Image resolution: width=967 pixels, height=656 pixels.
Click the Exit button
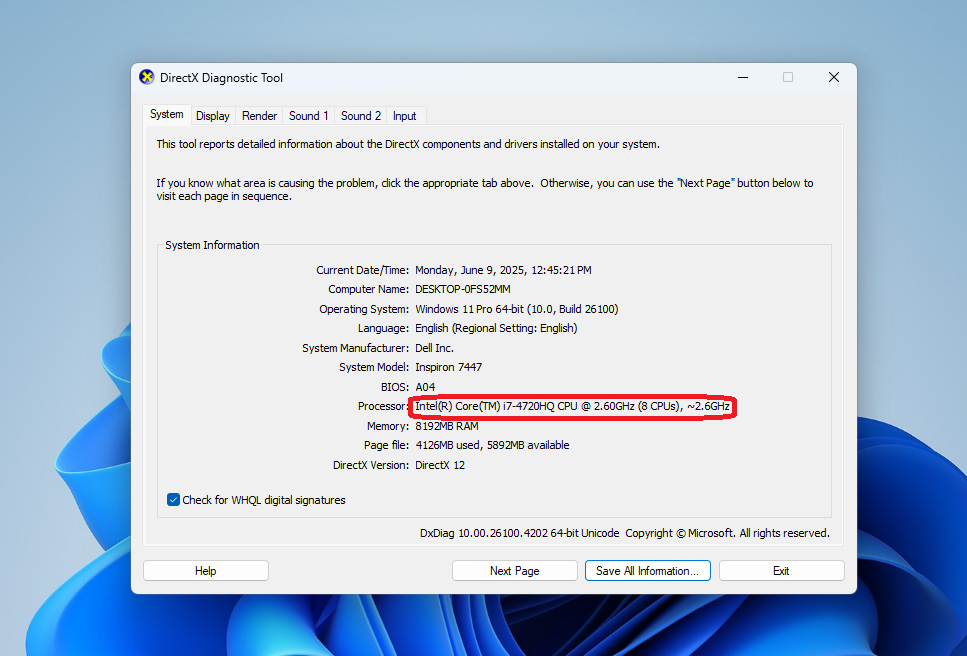[781, 570]
